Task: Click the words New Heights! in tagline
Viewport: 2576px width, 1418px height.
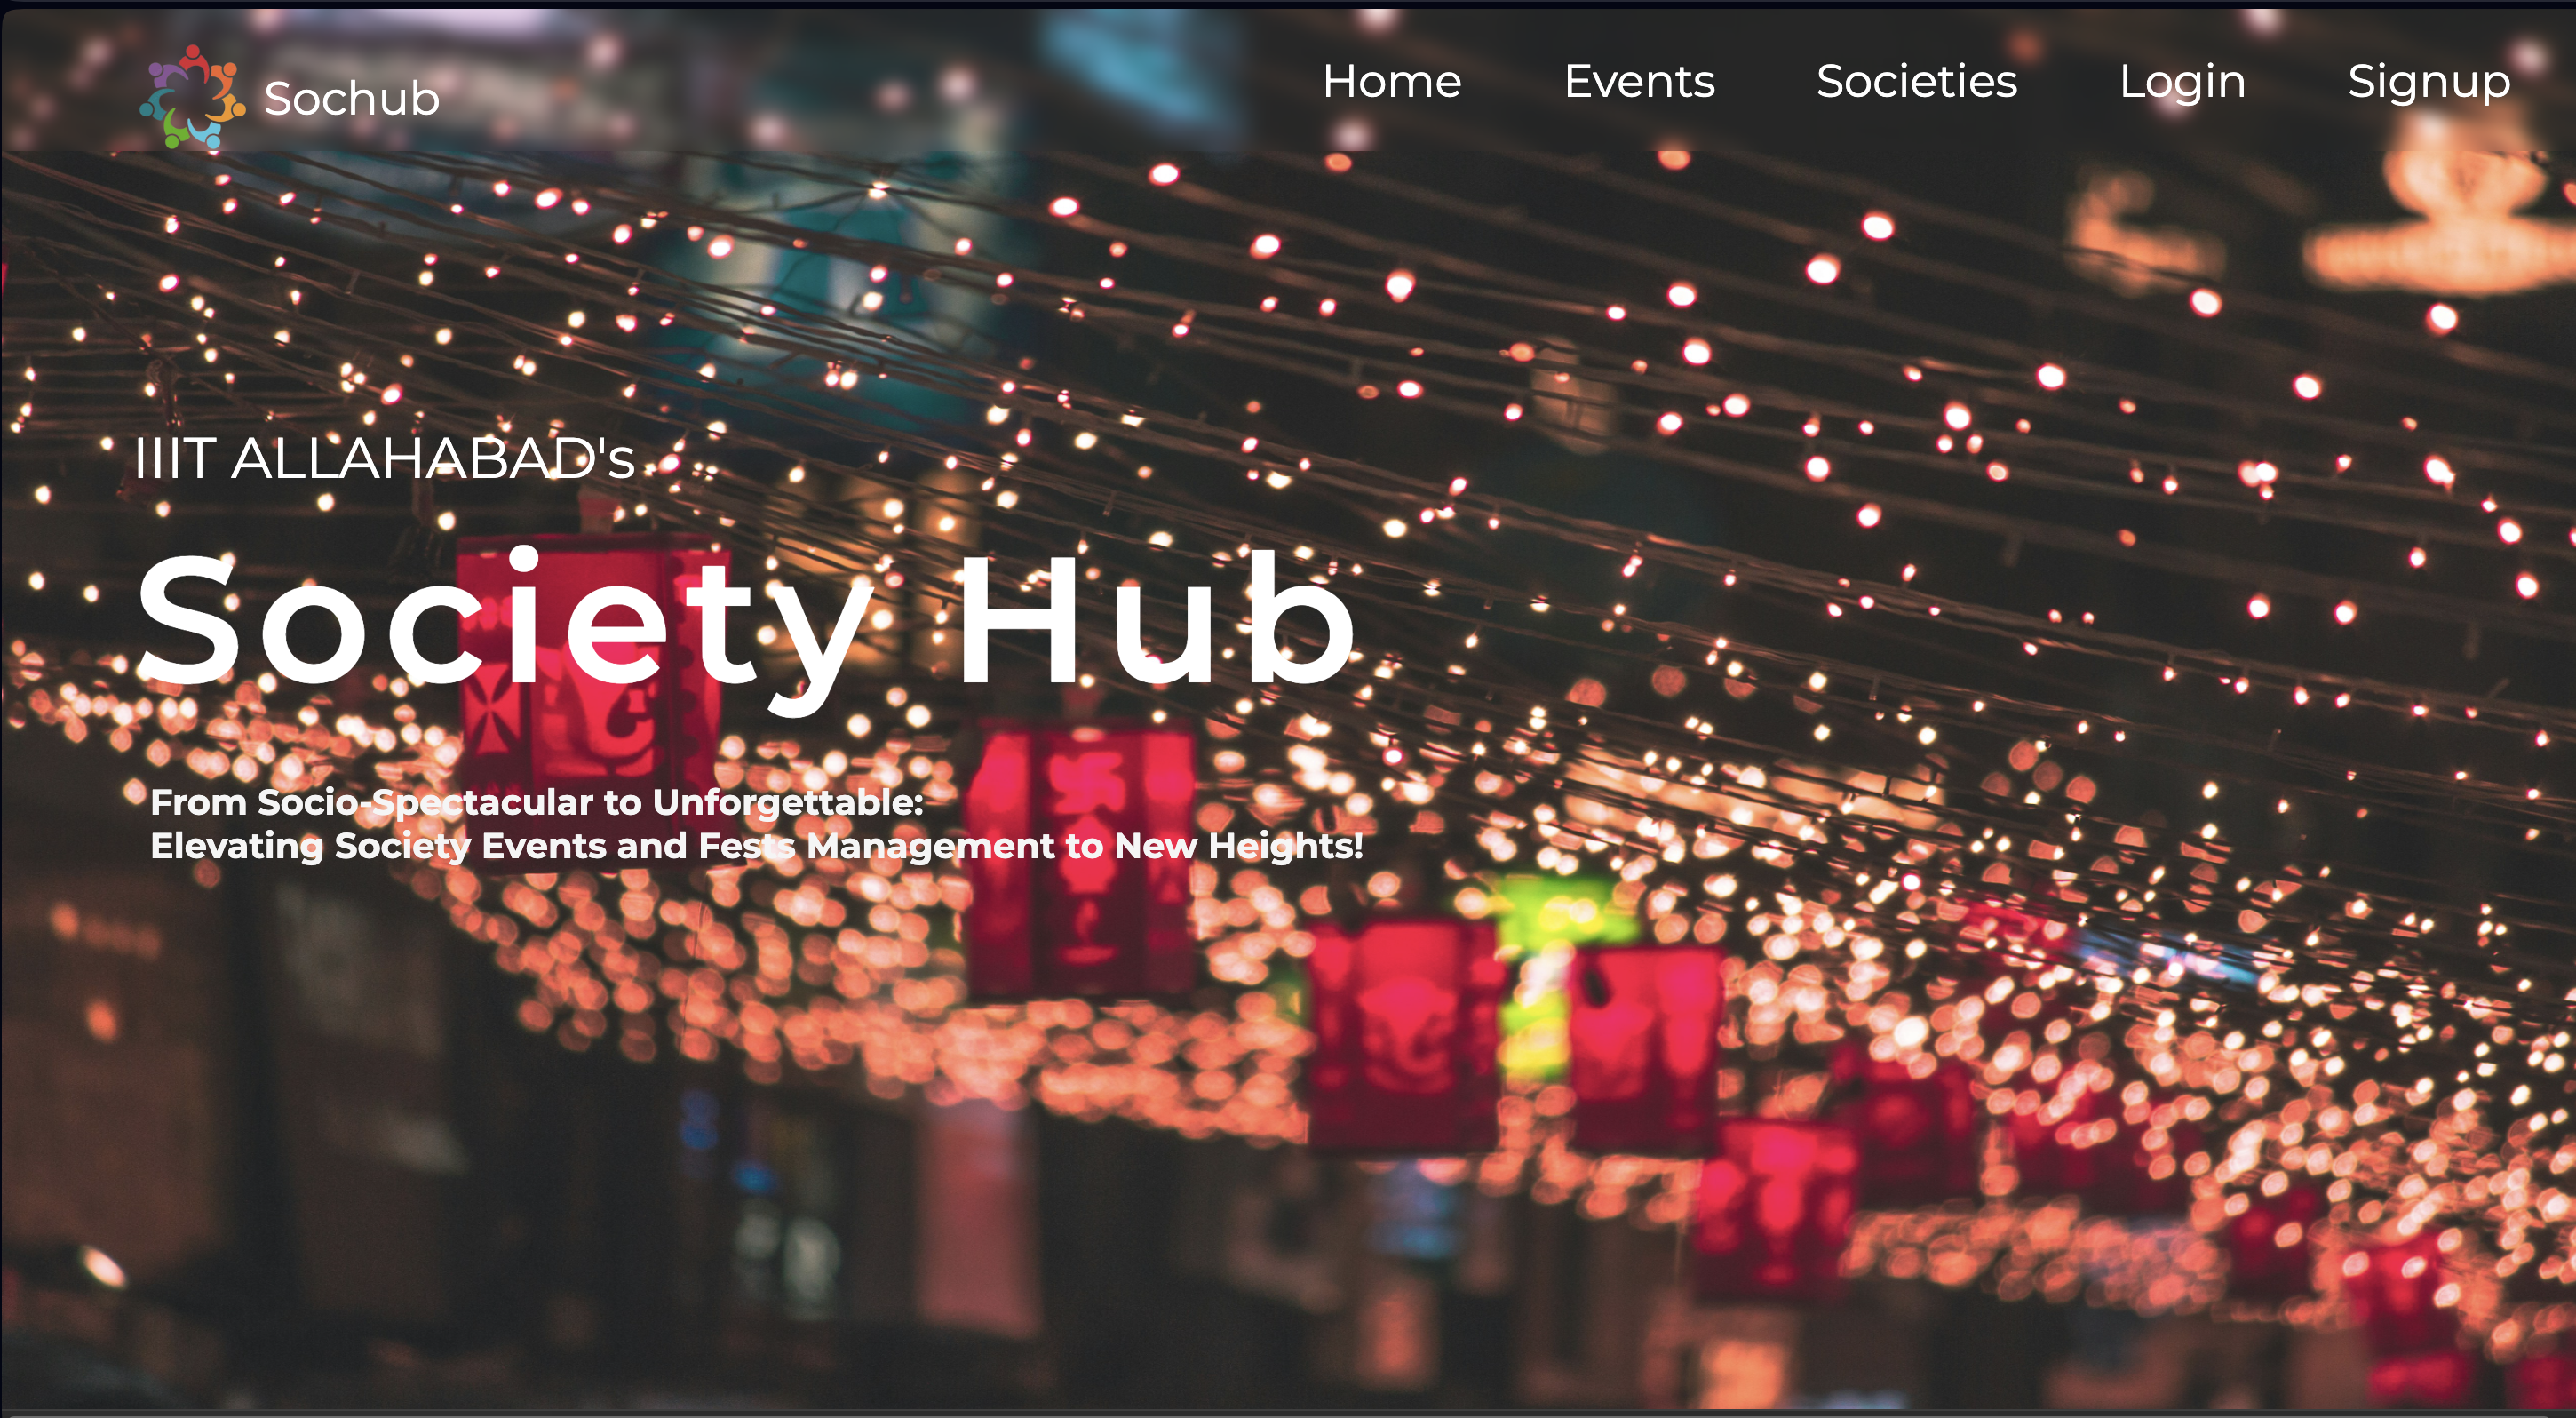Action: coord(1239,846)
